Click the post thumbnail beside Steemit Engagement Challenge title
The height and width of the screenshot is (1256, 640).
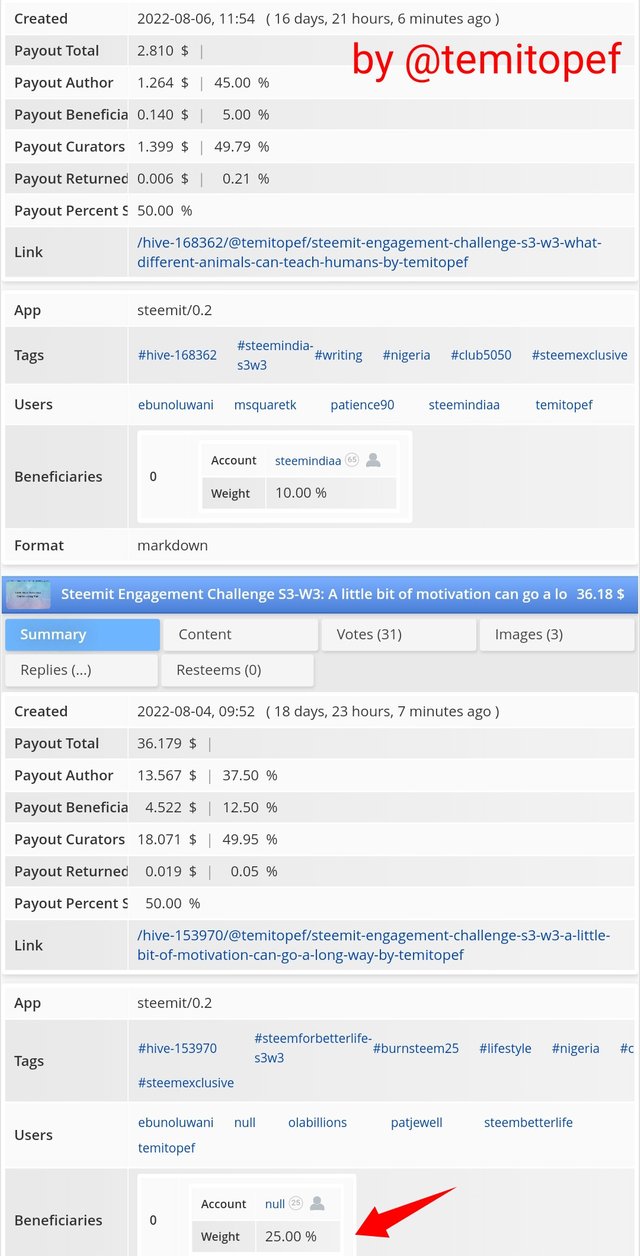[x=28, y=593]
